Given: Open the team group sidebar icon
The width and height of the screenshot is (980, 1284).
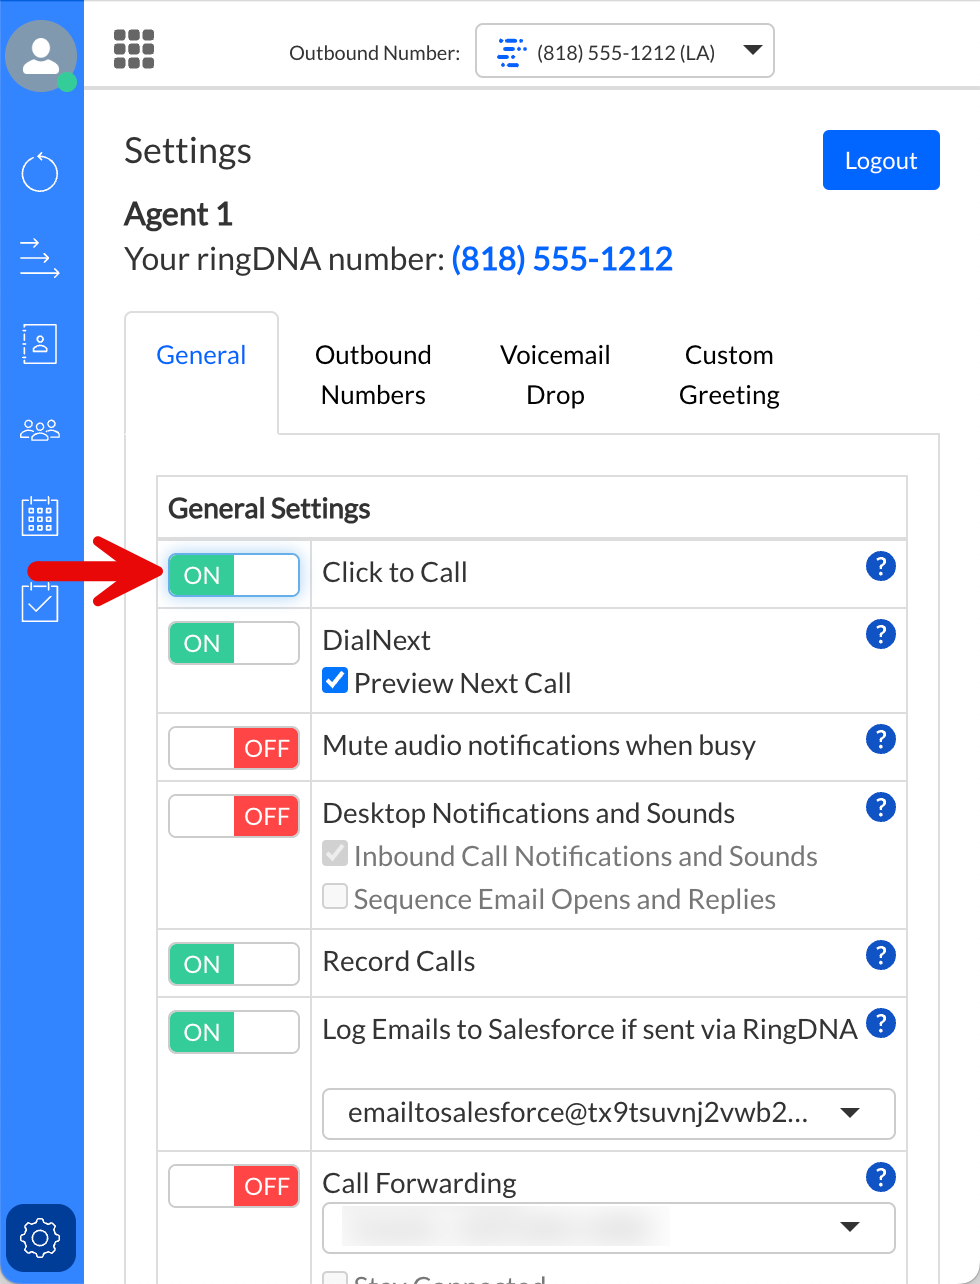Looking at the screenshot, I should coord(40,430).
